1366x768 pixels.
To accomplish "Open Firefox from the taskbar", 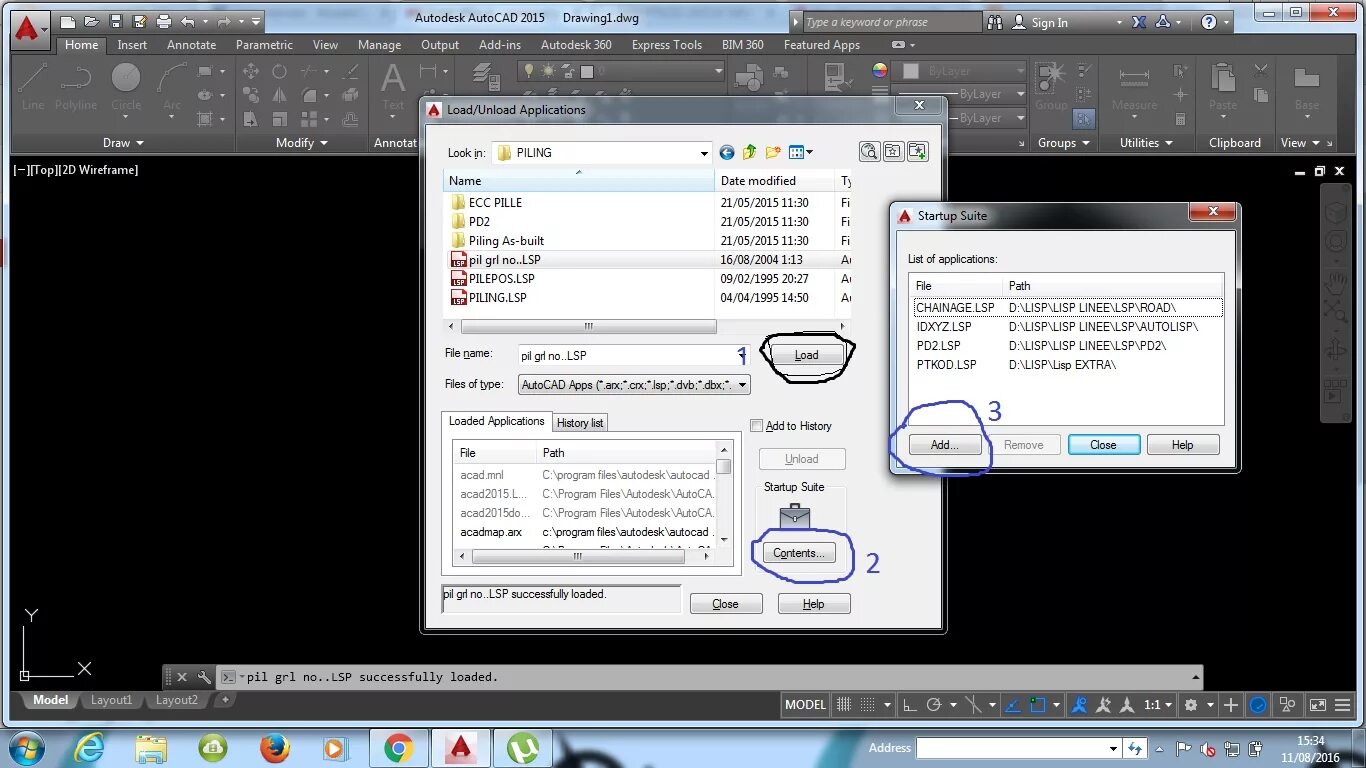I will point(274,748).
